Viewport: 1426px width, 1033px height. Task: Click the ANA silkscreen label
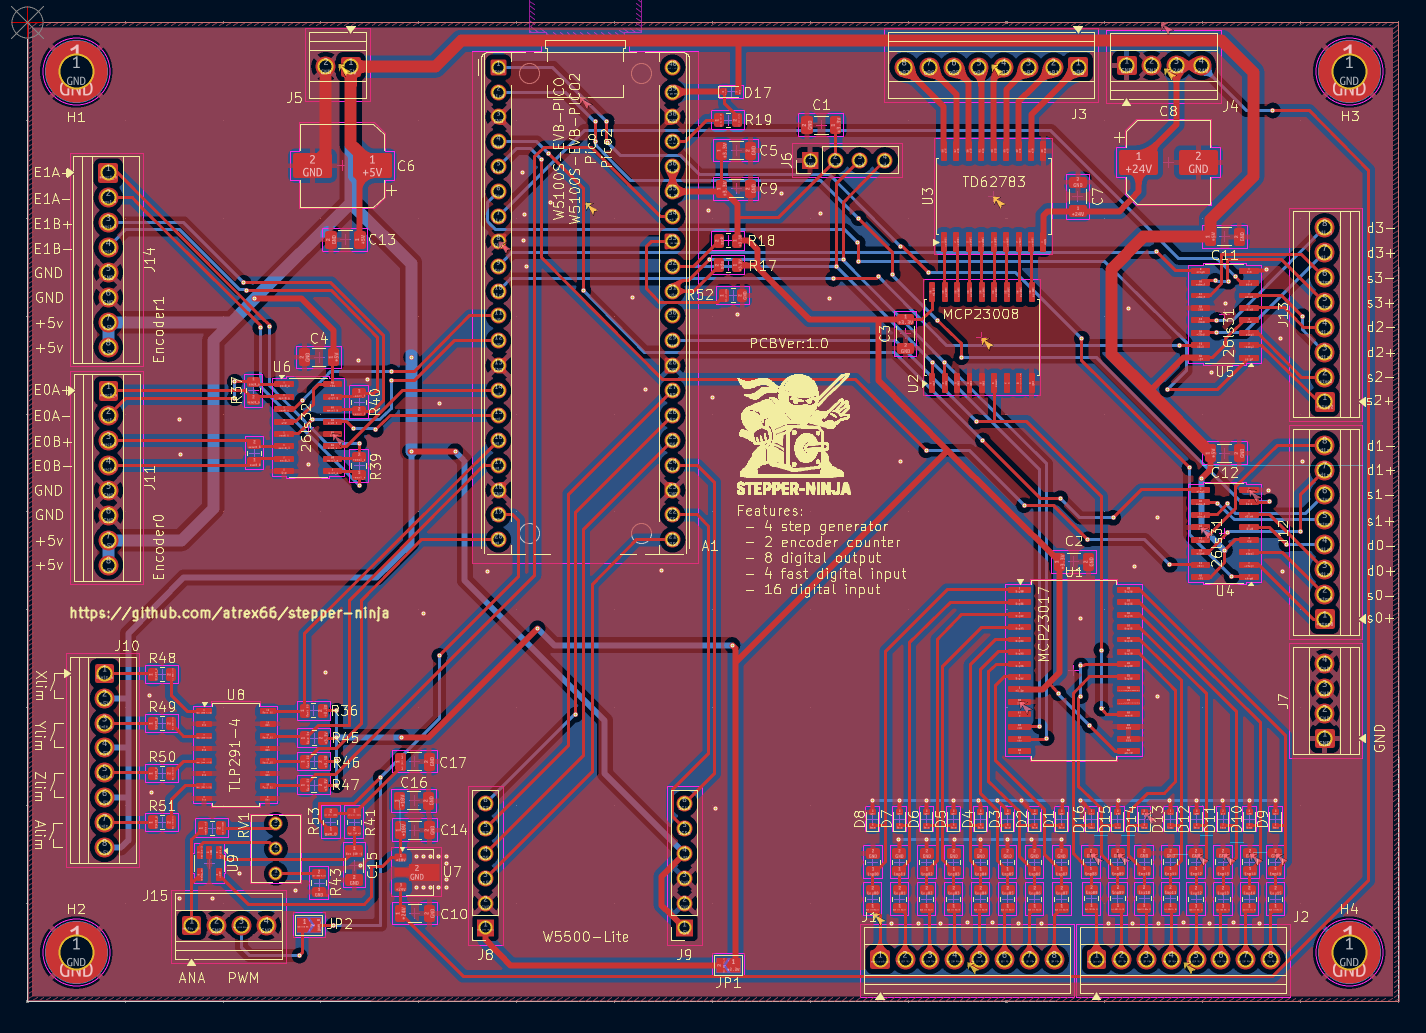(192, 978)
